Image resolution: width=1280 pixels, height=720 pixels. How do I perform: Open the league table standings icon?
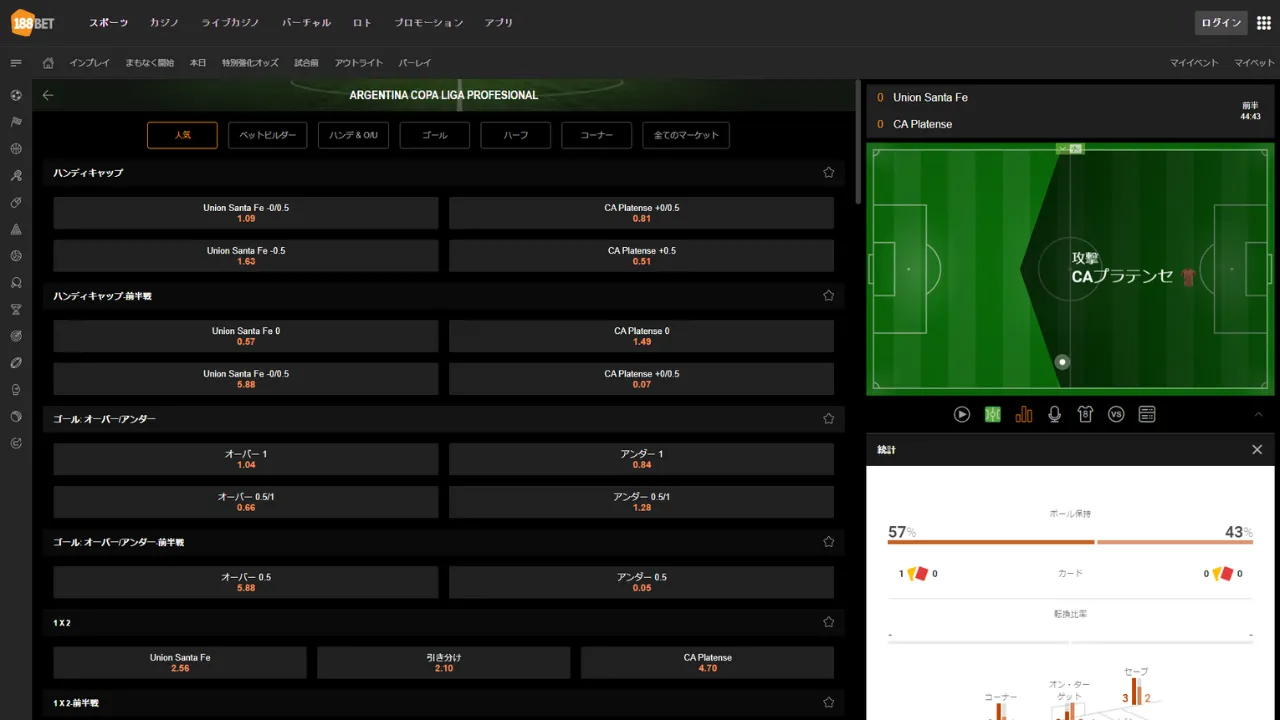pos(1147,414)
